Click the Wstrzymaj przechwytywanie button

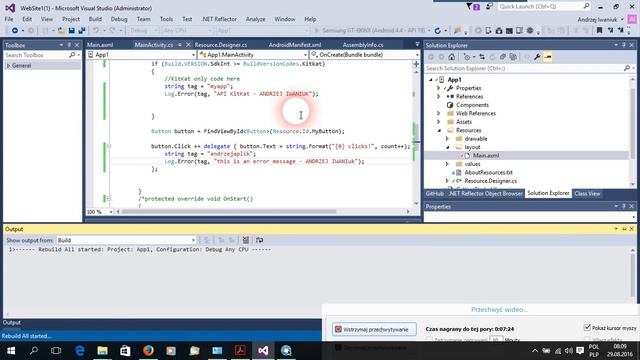pos(374,329)
